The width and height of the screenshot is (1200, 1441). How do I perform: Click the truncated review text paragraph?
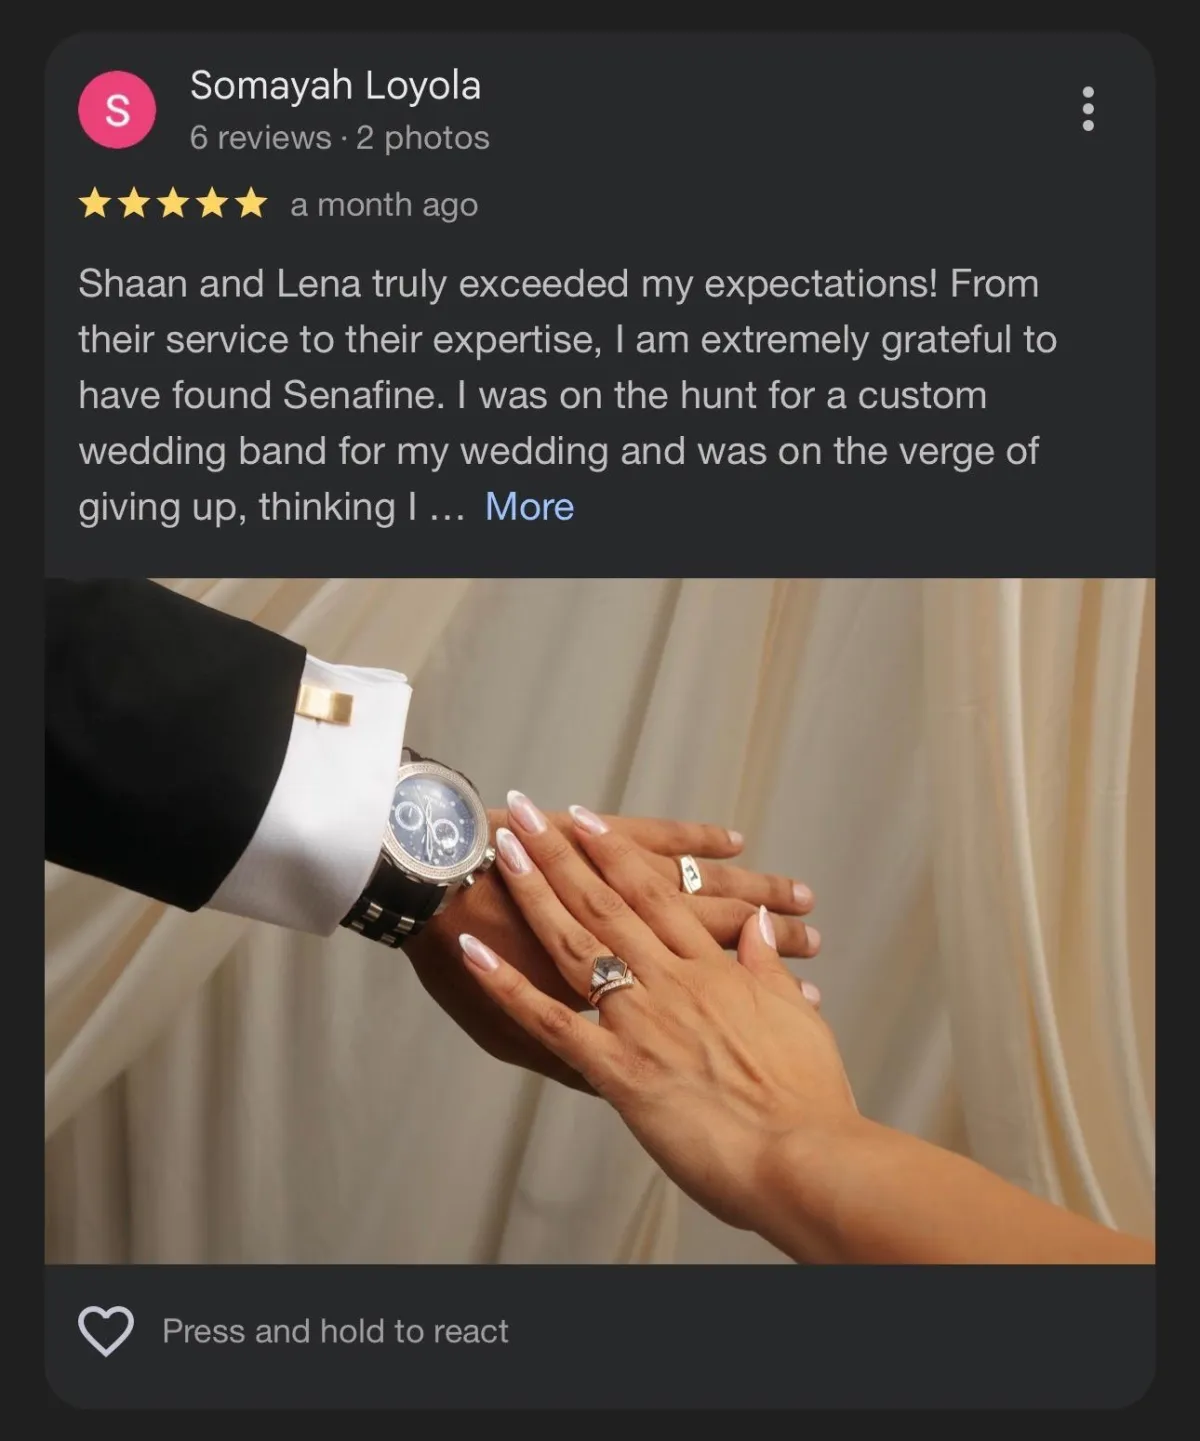point(568,395)
